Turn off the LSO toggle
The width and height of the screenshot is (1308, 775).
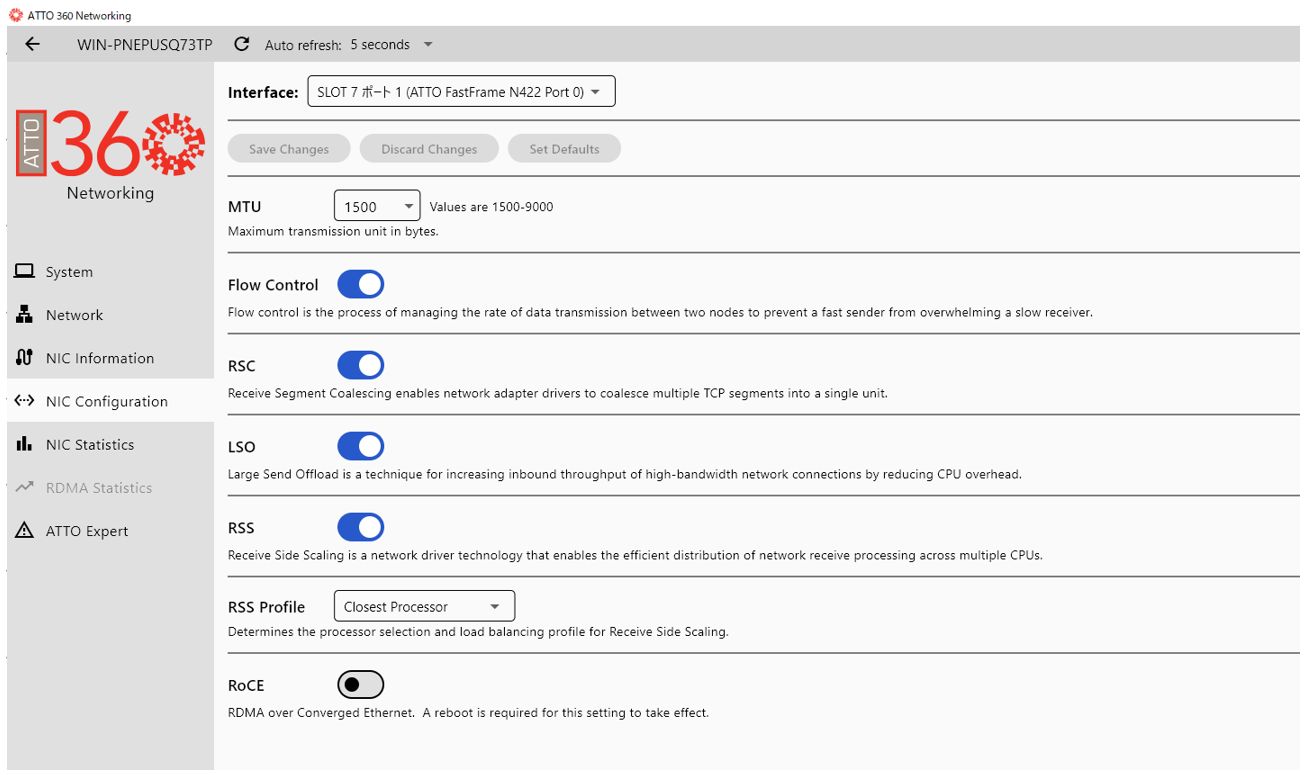[x=360, y=446]
